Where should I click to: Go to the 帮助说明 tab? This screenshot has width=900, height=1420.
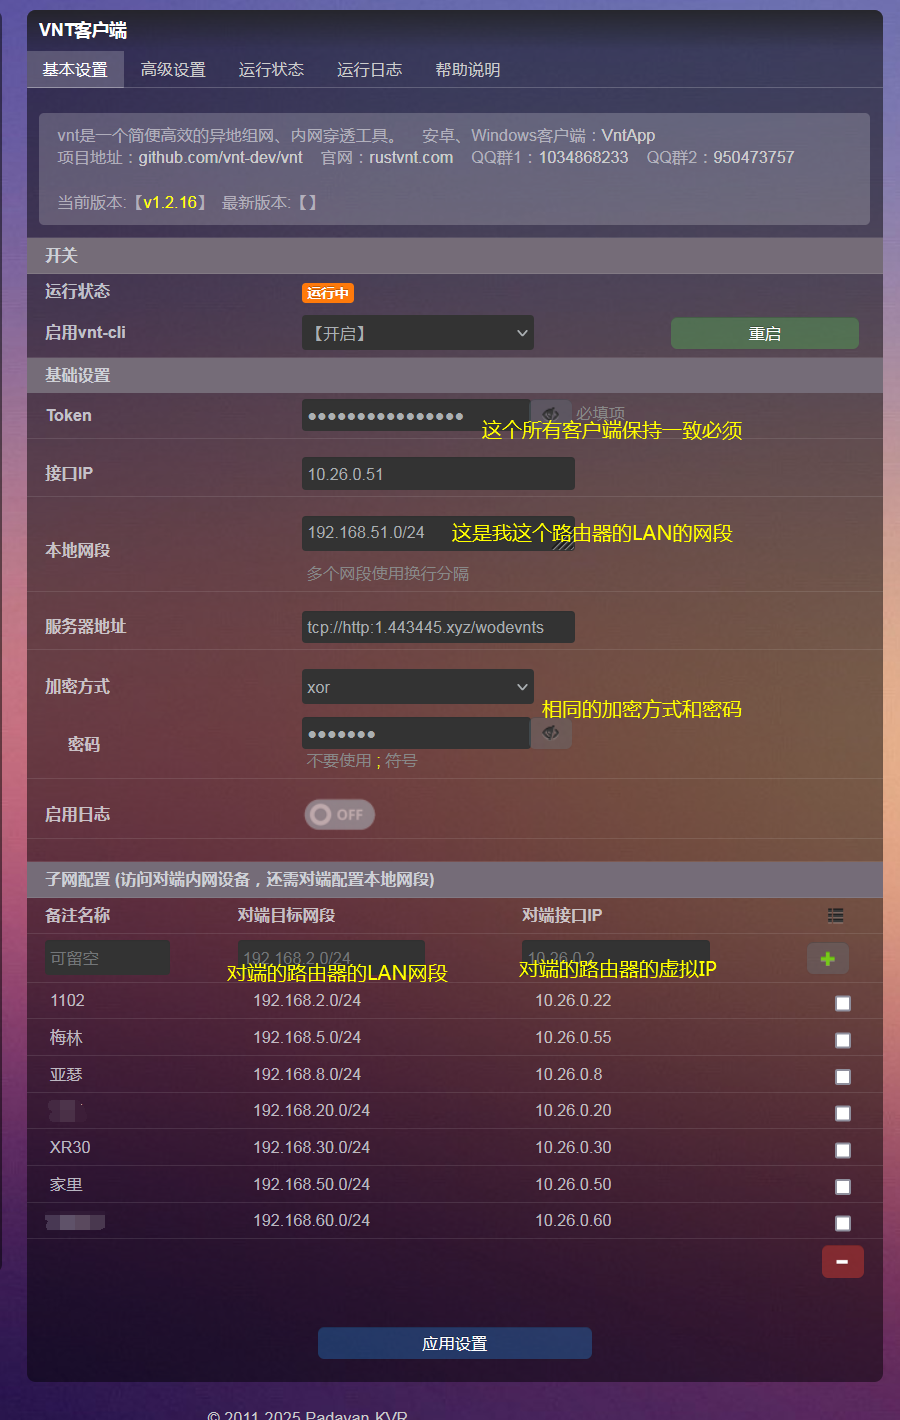pyautogui.click(x=467, y=70)
